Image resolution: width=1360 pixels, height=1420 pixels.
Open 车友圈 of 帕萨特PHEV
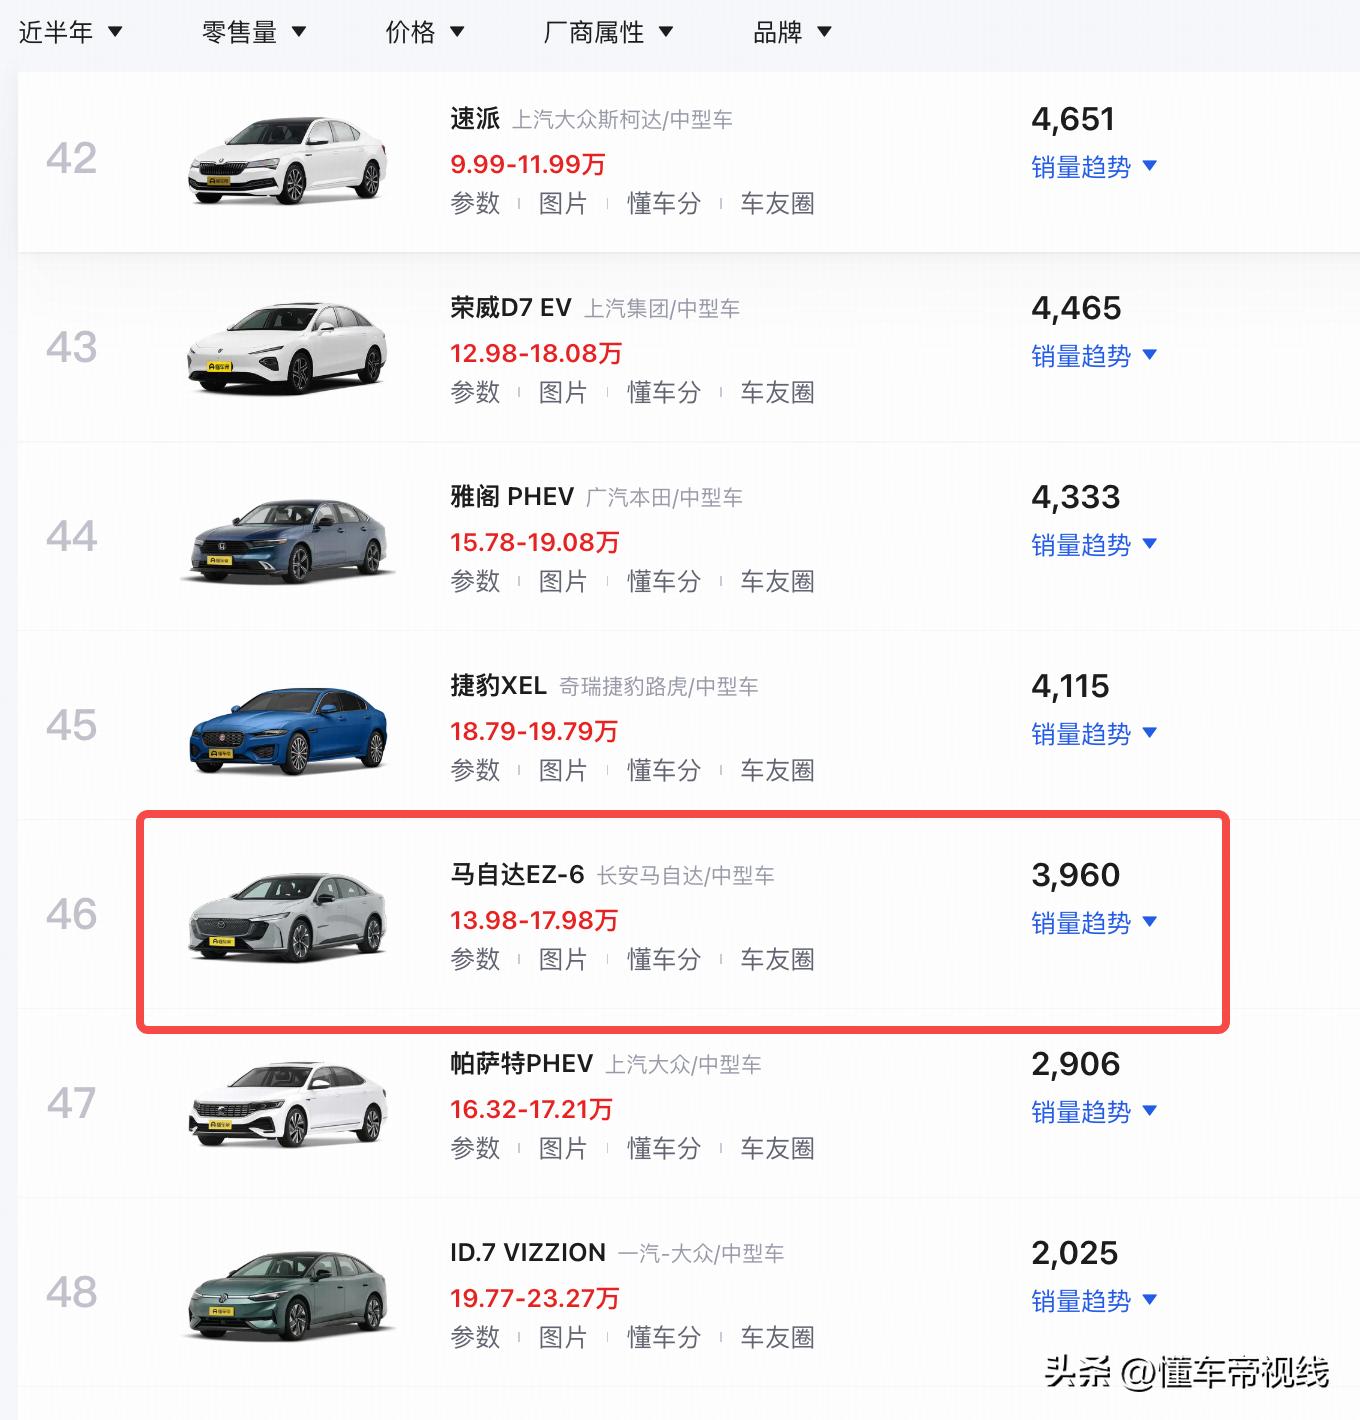777,1148
